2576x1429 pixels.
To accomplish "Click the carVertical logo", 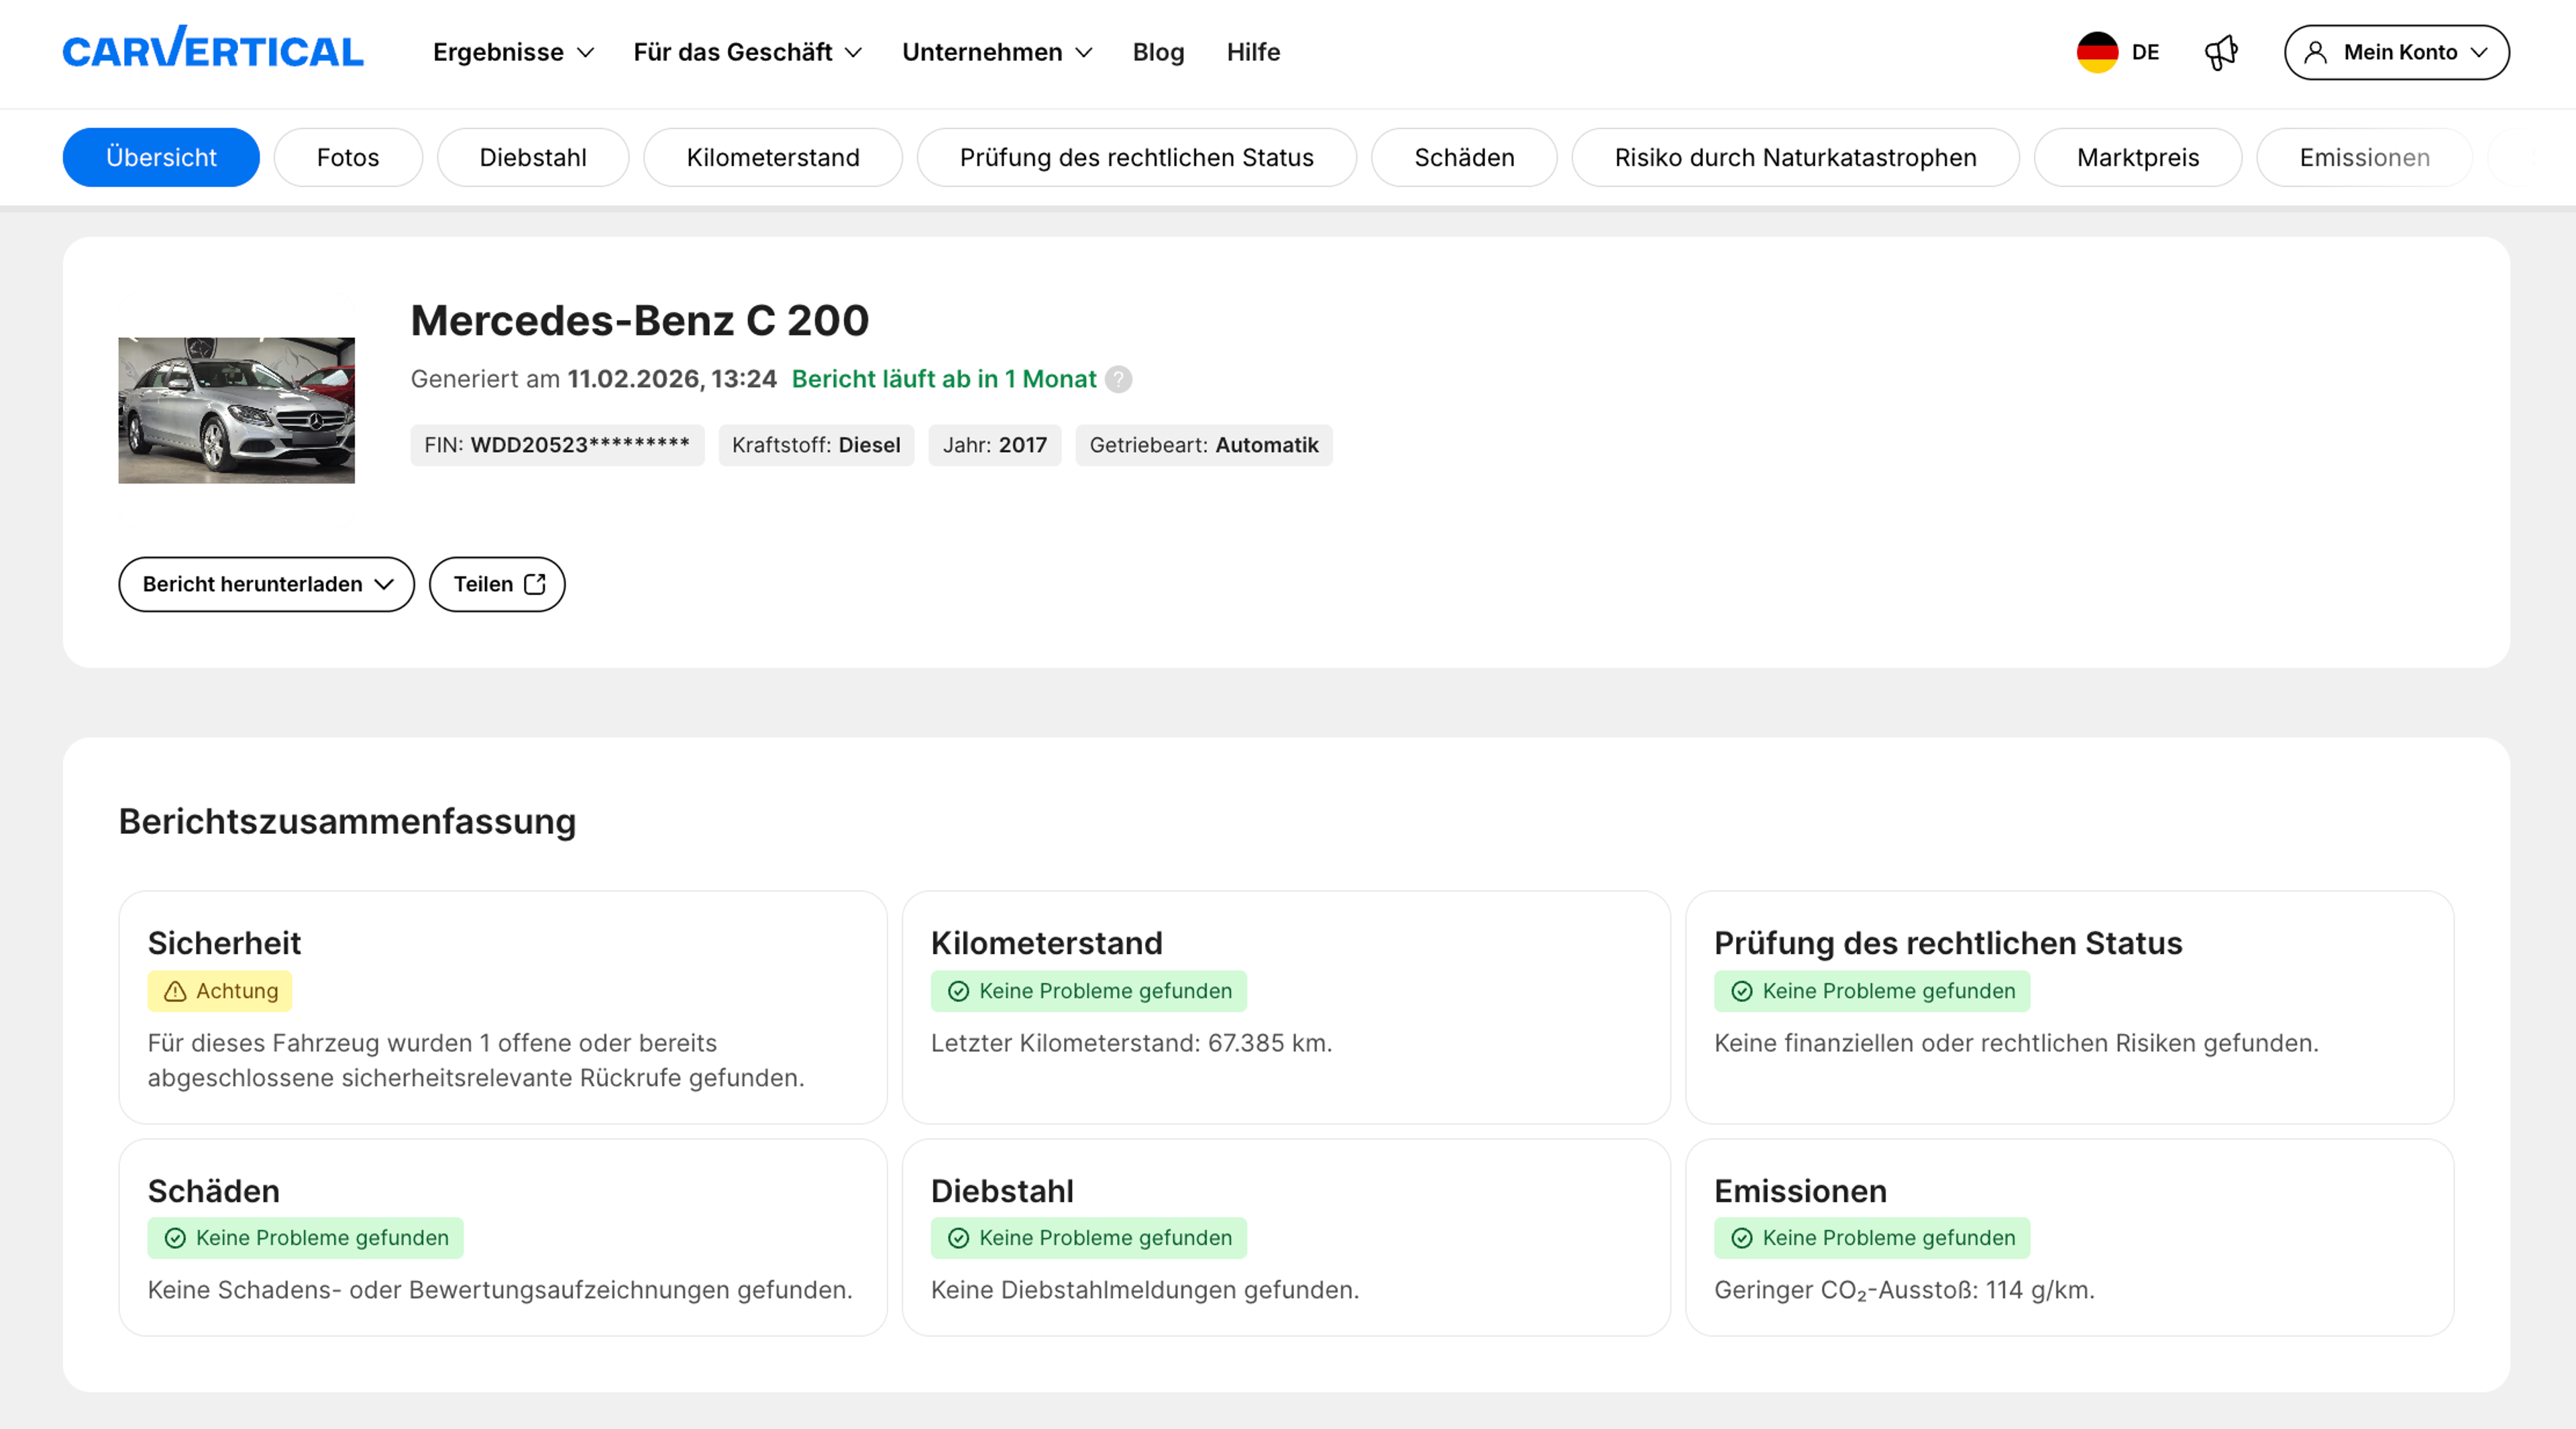I will (213, 50).
